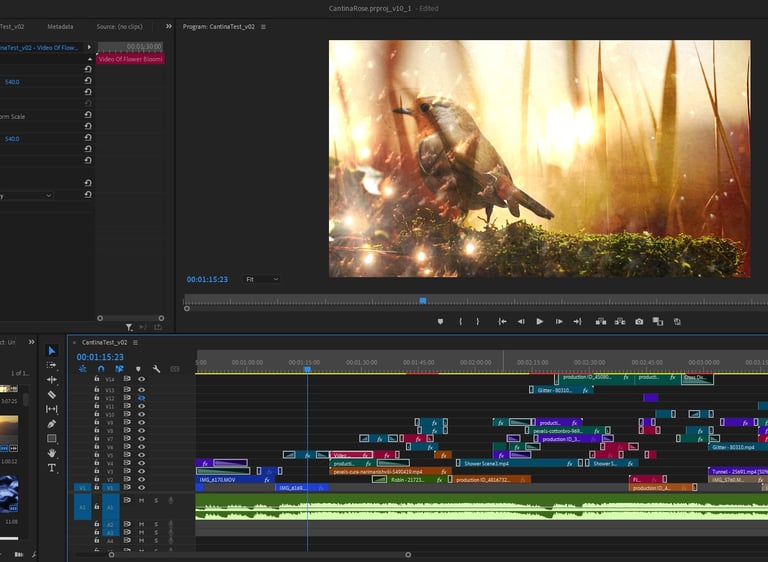This screenshot has height=562, width=768.
Task: Open the Source: (no clips) tab
Action: (121, 27)
